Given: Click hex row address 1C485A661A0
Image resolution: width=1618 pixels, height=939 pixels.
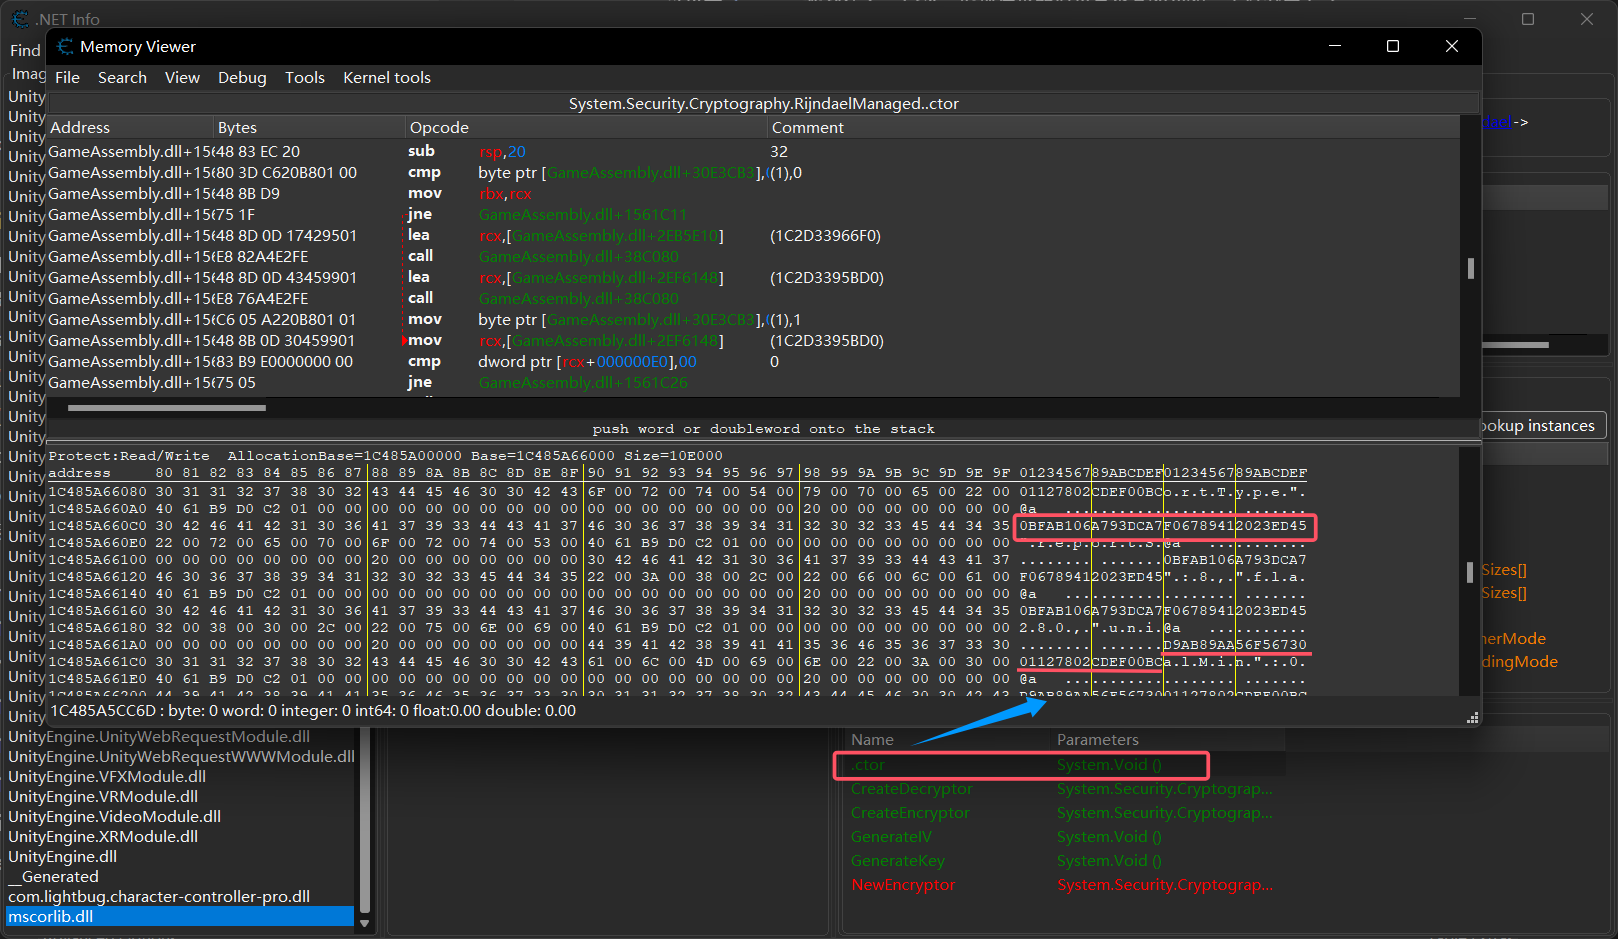Looking at the screenshot, I should pyautogui.click(x=97, y=645).
